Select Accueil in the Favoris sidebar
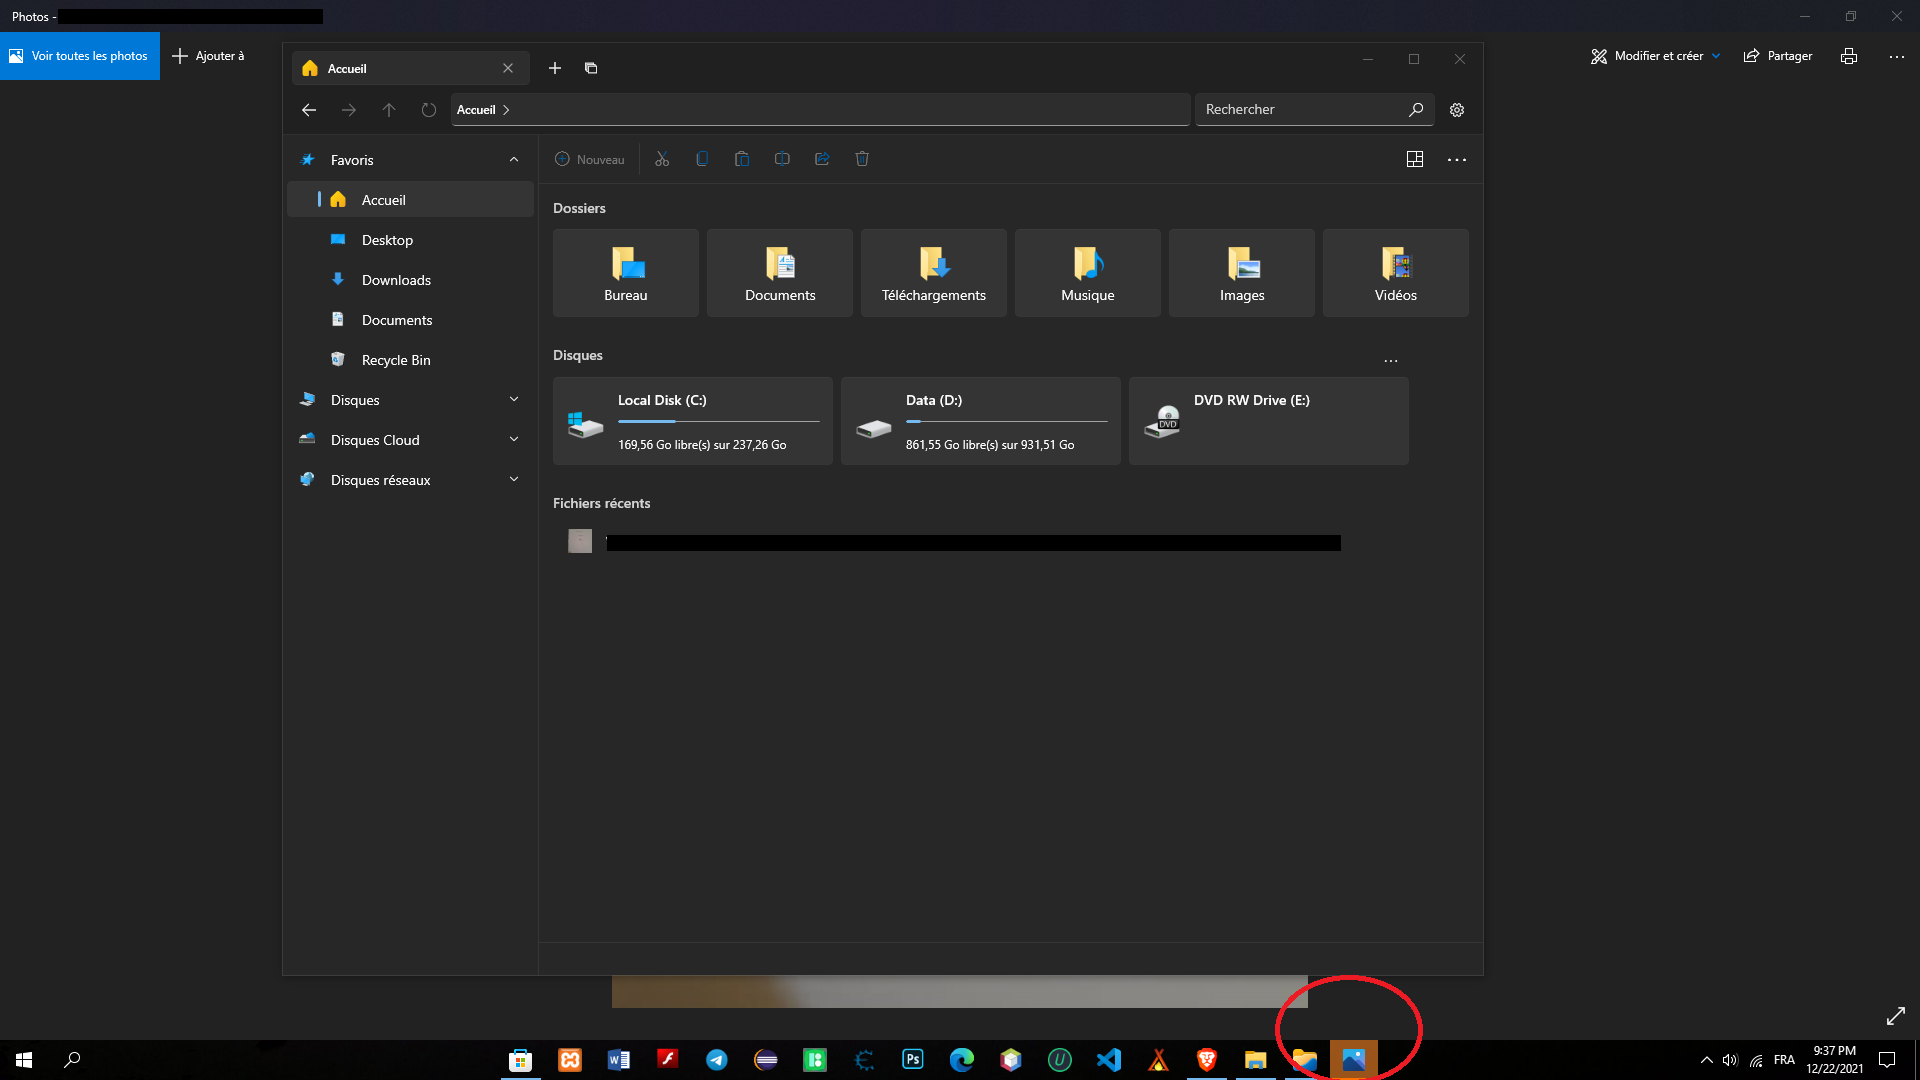The image size is (1920, 1080). (410, 200)
